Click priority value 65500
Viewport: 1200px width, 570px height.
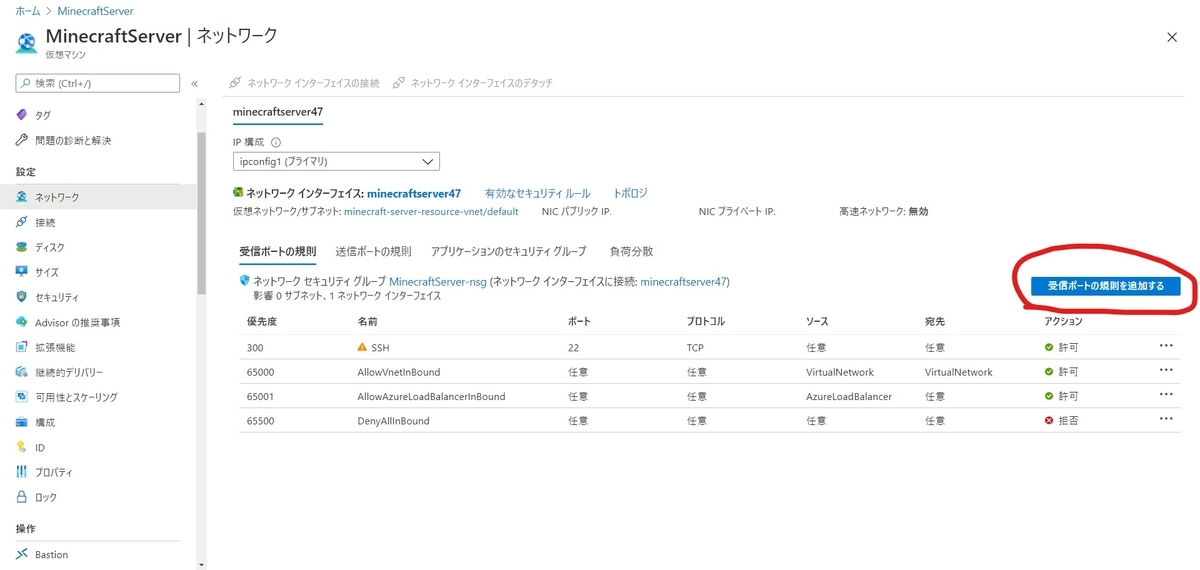(260, 421)
